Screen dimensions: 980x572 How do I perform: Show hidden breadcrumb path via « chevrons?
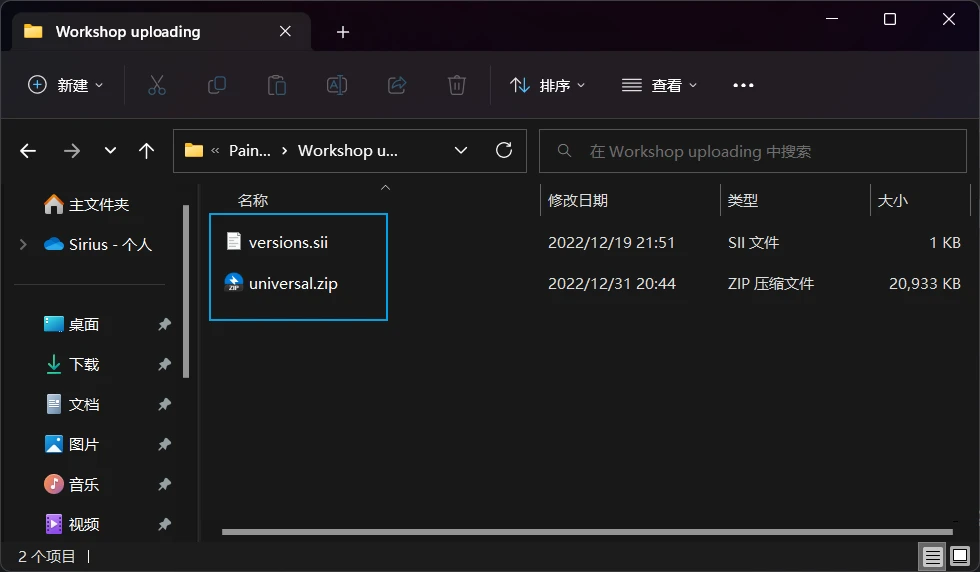click(x=215, y=151)
